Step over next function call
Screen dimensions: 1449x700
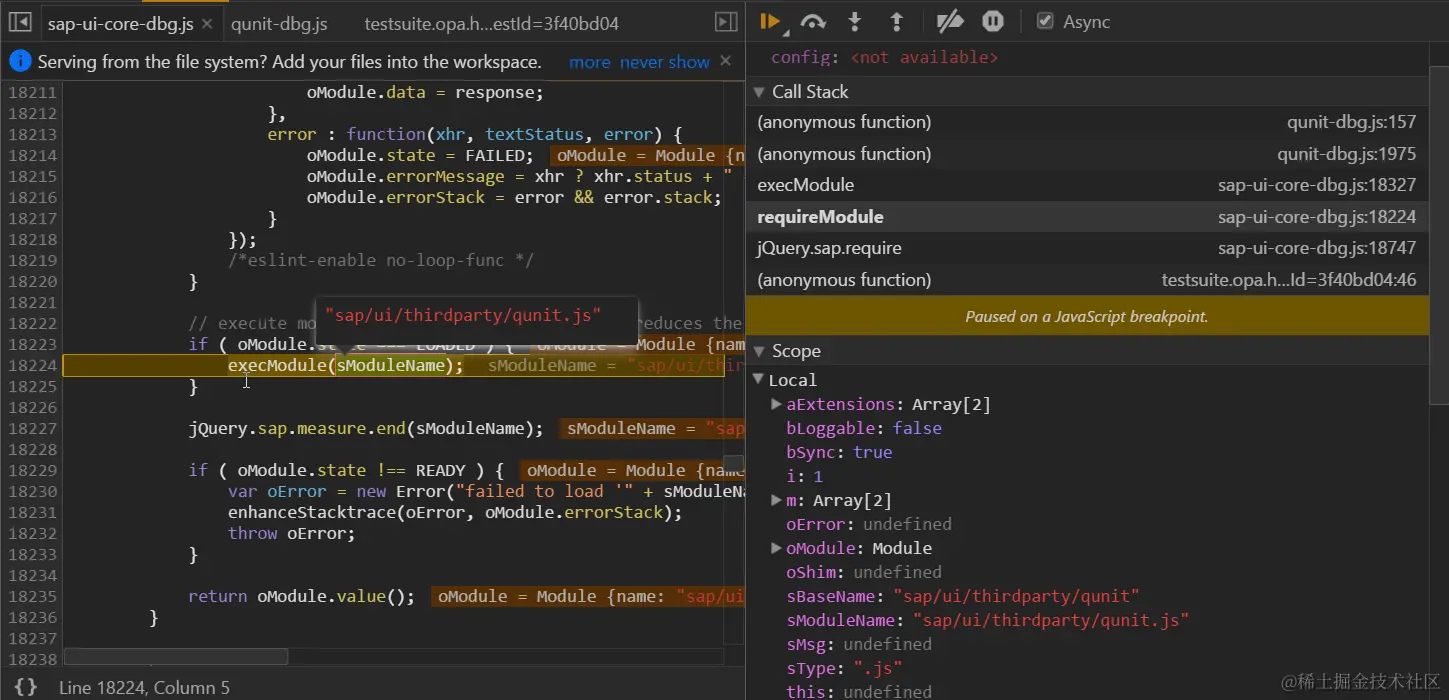(813, 21)
